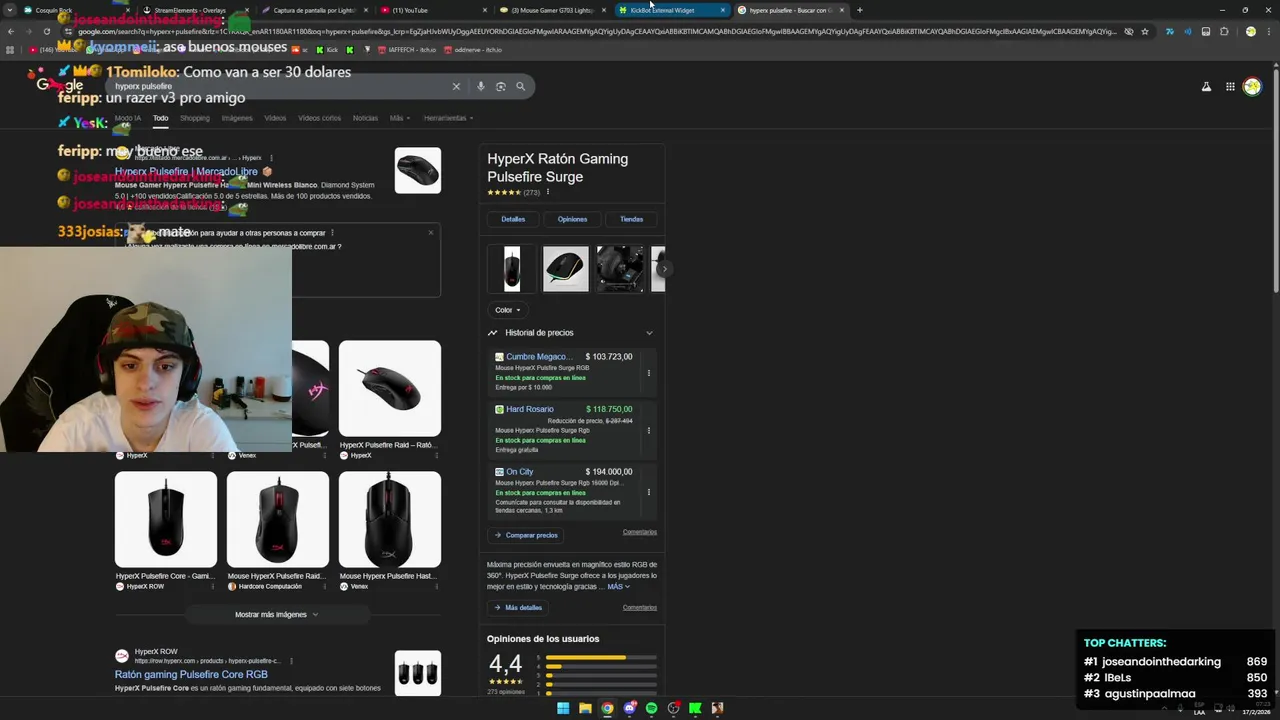Open Chrome from the taskbar
Viewport: 1280px width, 720px height.
607,708
